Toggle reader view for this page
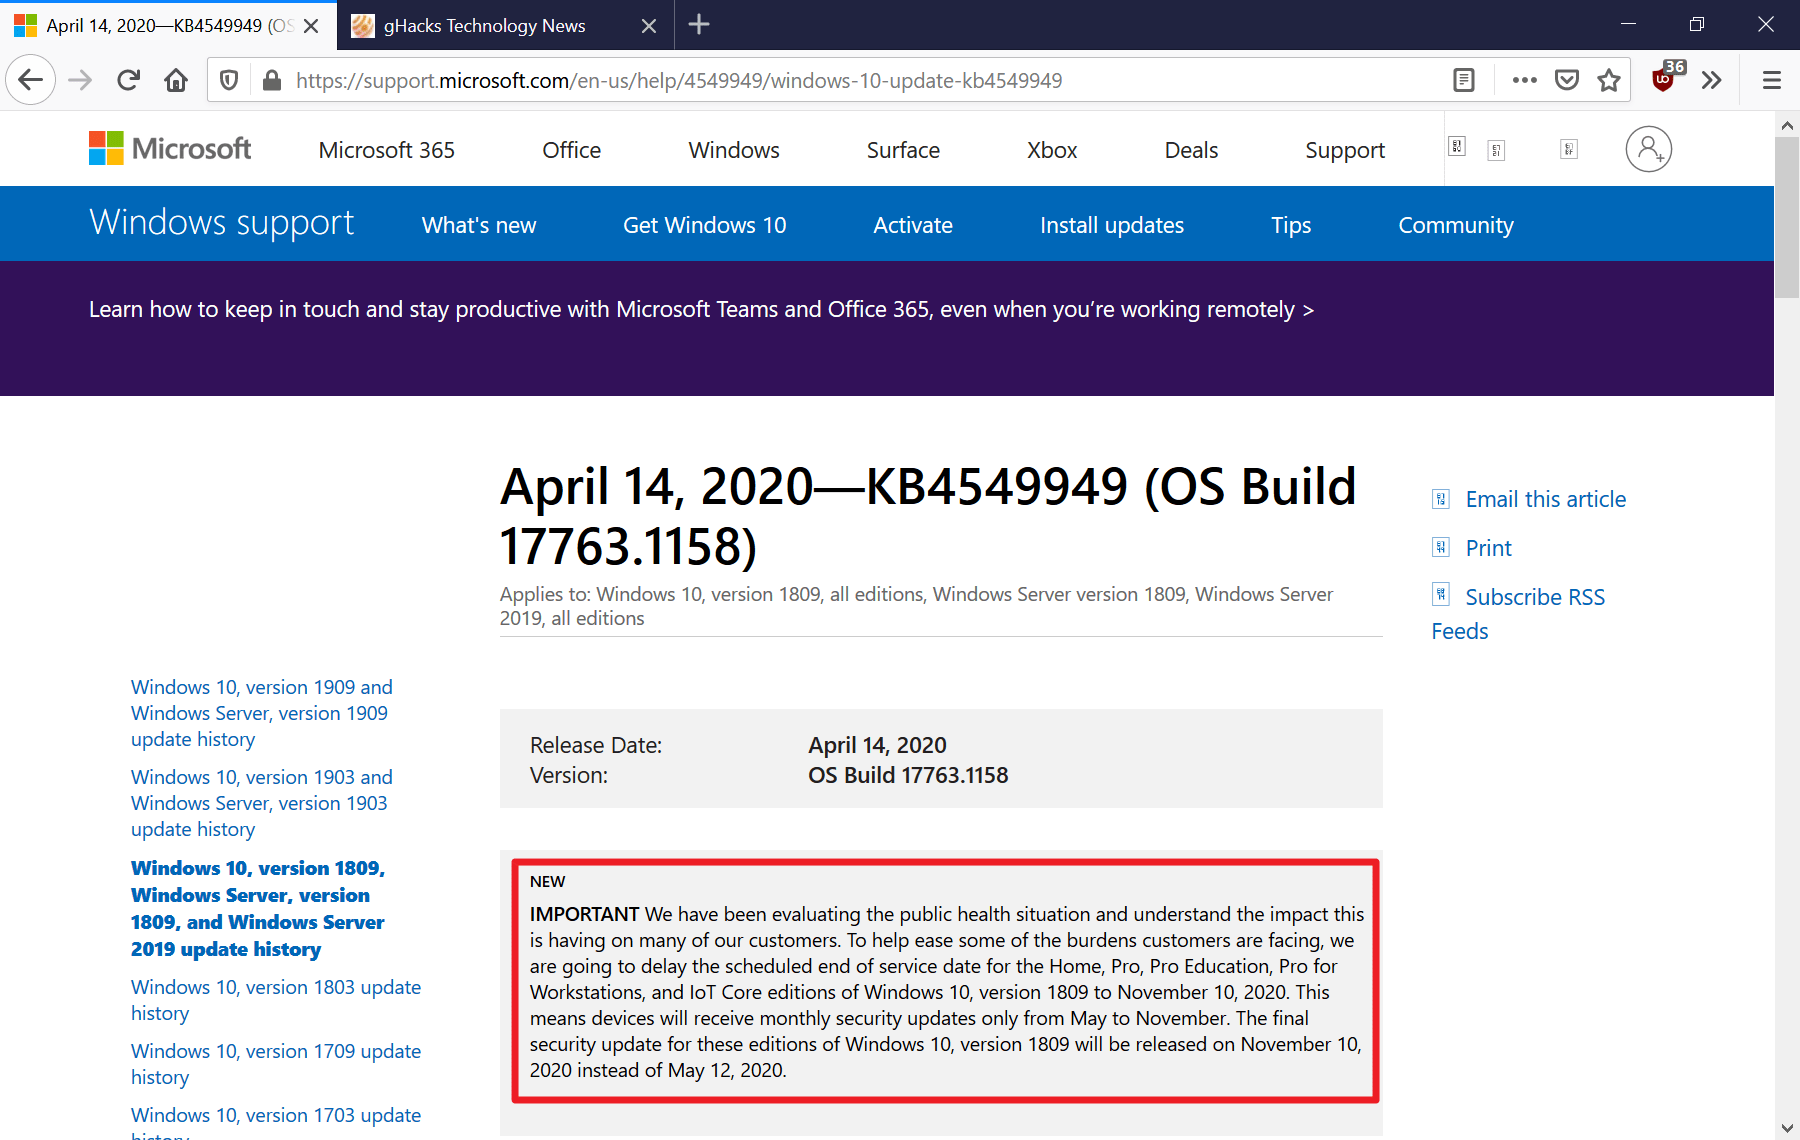Image resolution: width=1800 pixels, height=1140 pixels. (x=1464, y=80)
